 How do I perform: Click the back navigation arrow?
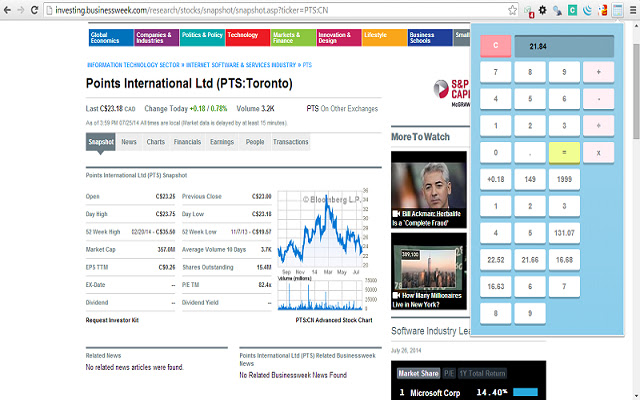[7, 10]
